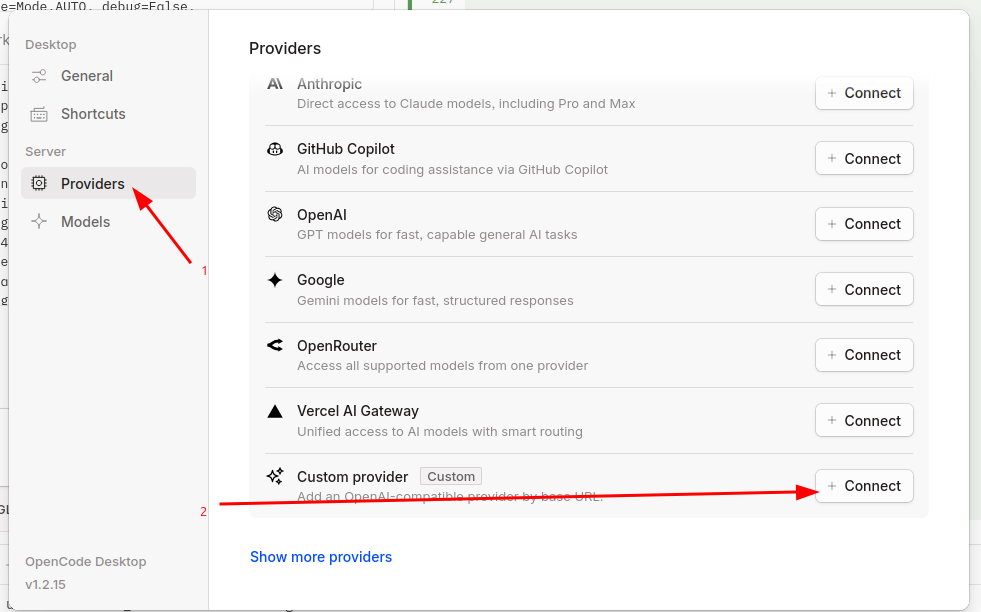The width and height of the screenshot is (981, 612).
Task: Connect a Custom provider
Action: click(x=864, y=486)
